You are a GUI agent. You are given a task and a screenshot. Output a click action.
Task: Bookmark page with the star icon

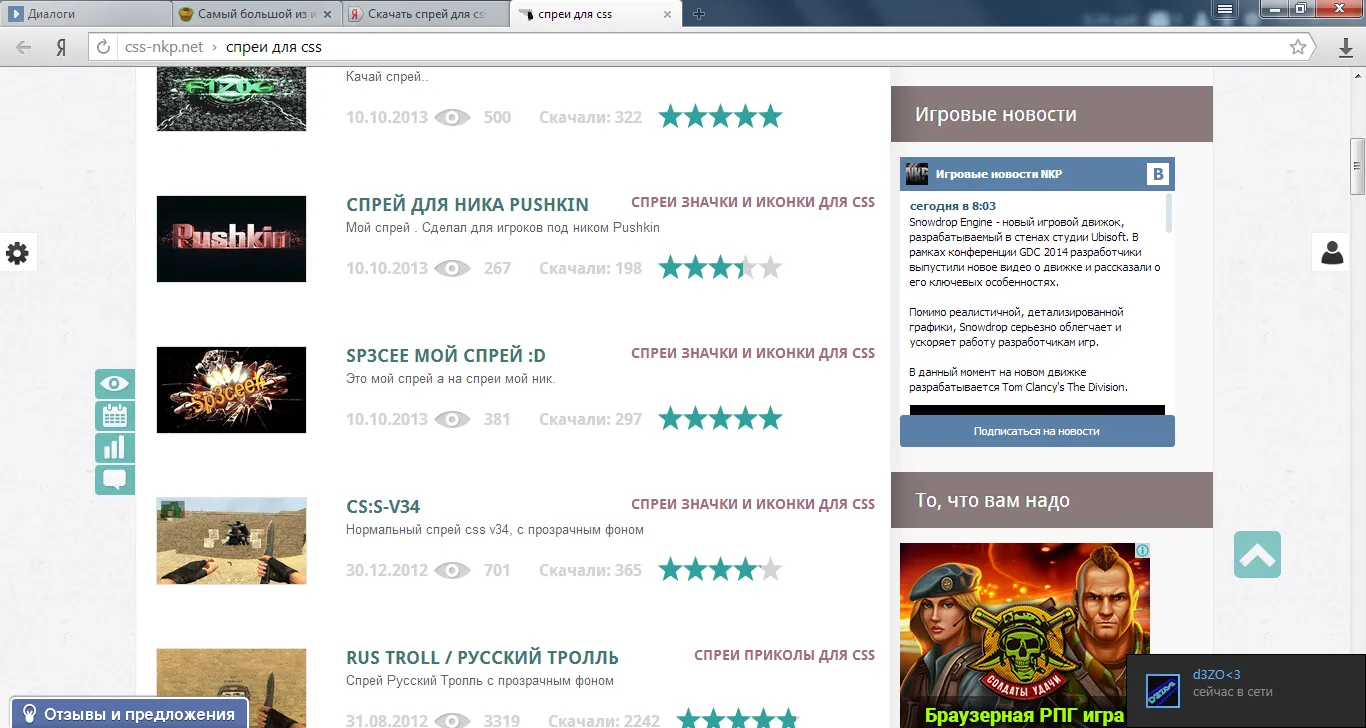(x=1297, y=47)
